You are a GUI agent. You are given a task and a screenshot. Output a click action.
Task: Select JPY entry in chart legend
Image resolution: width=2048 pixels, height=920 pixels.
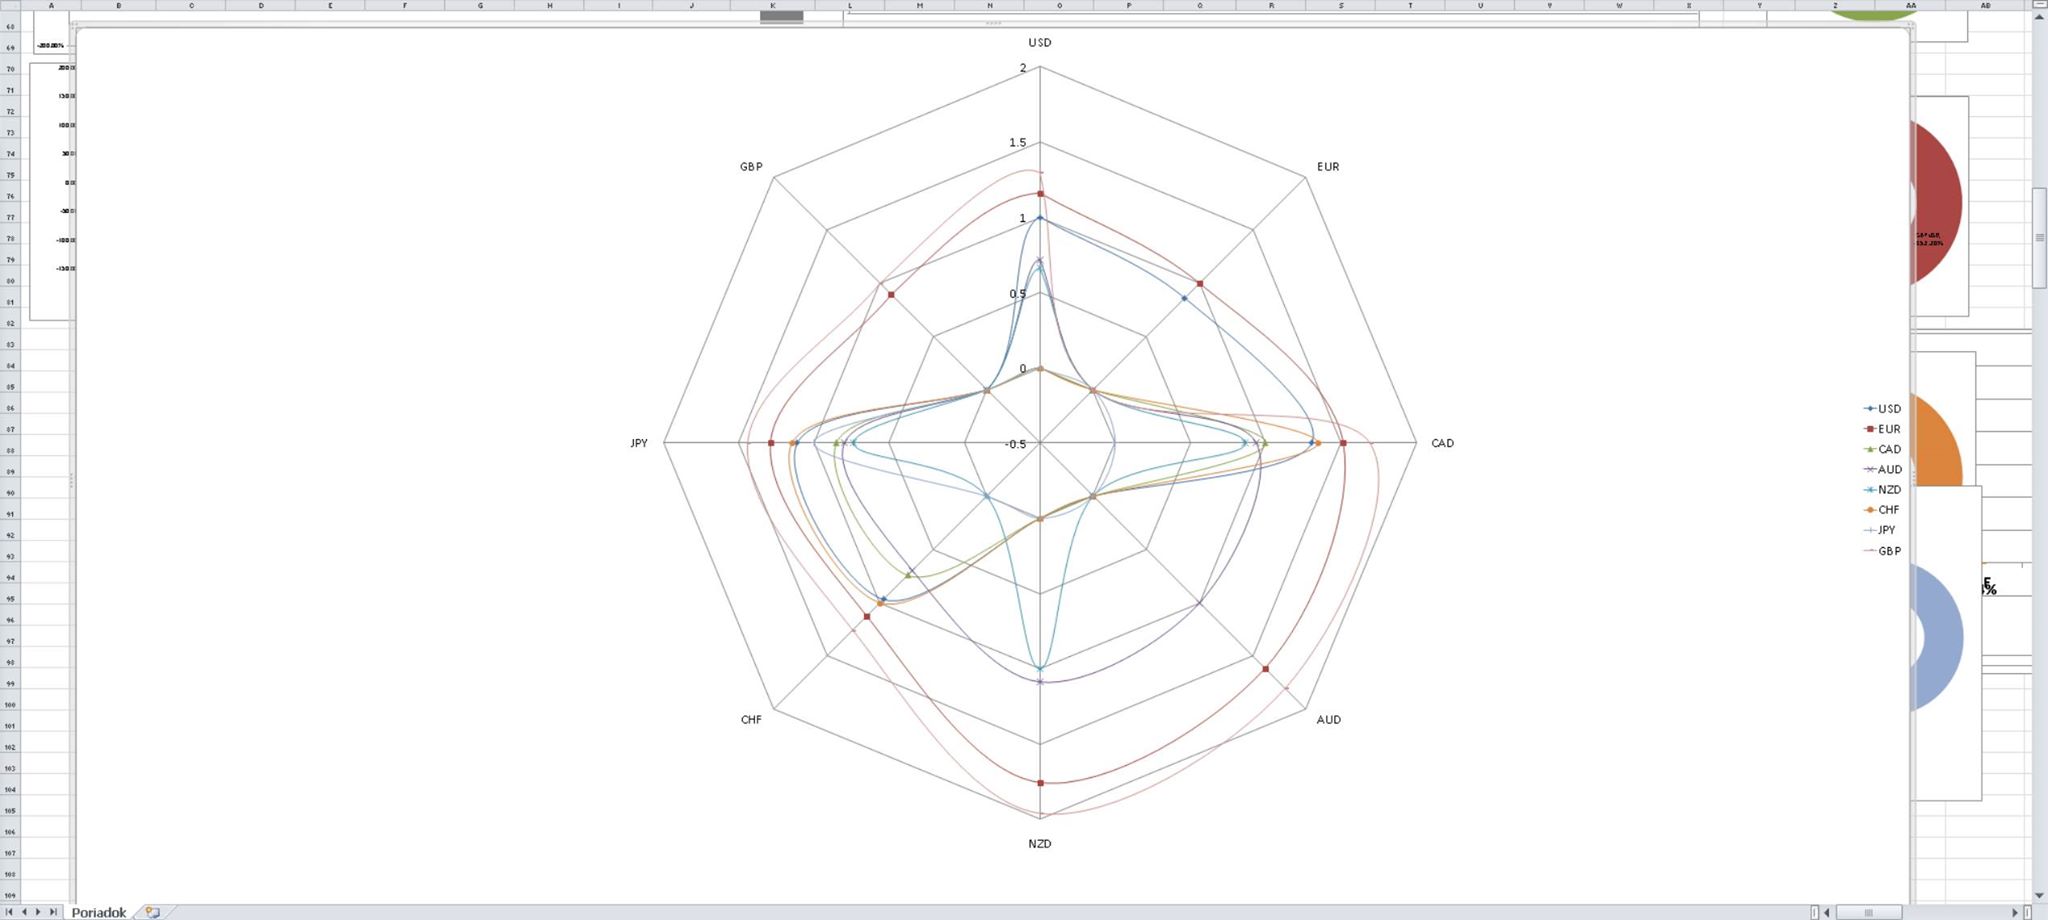pyautogui.click(x=1880, y=530)
